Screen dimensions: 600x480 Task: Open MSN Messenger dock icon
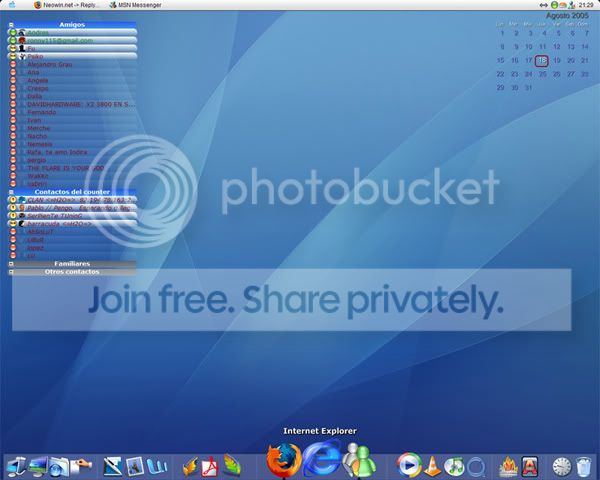[359, 460]
